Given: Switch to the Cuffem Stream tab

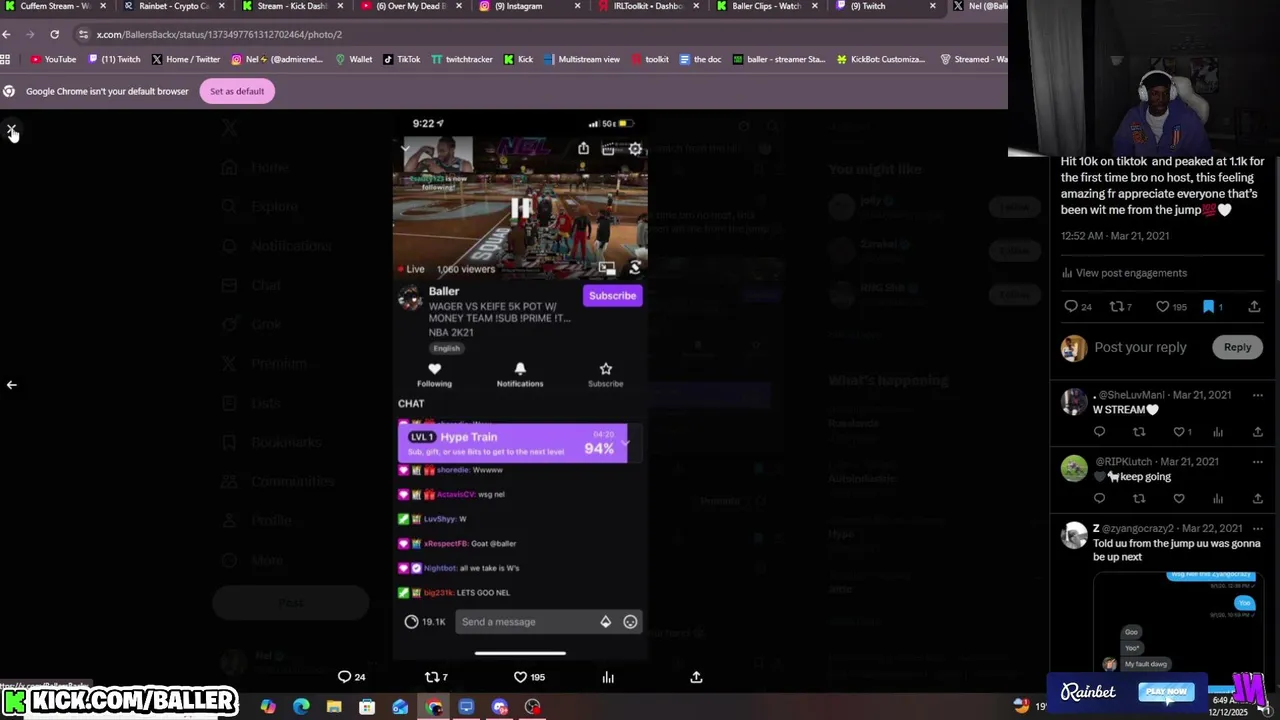Looking at the screenshot, I should coord(52,6).
